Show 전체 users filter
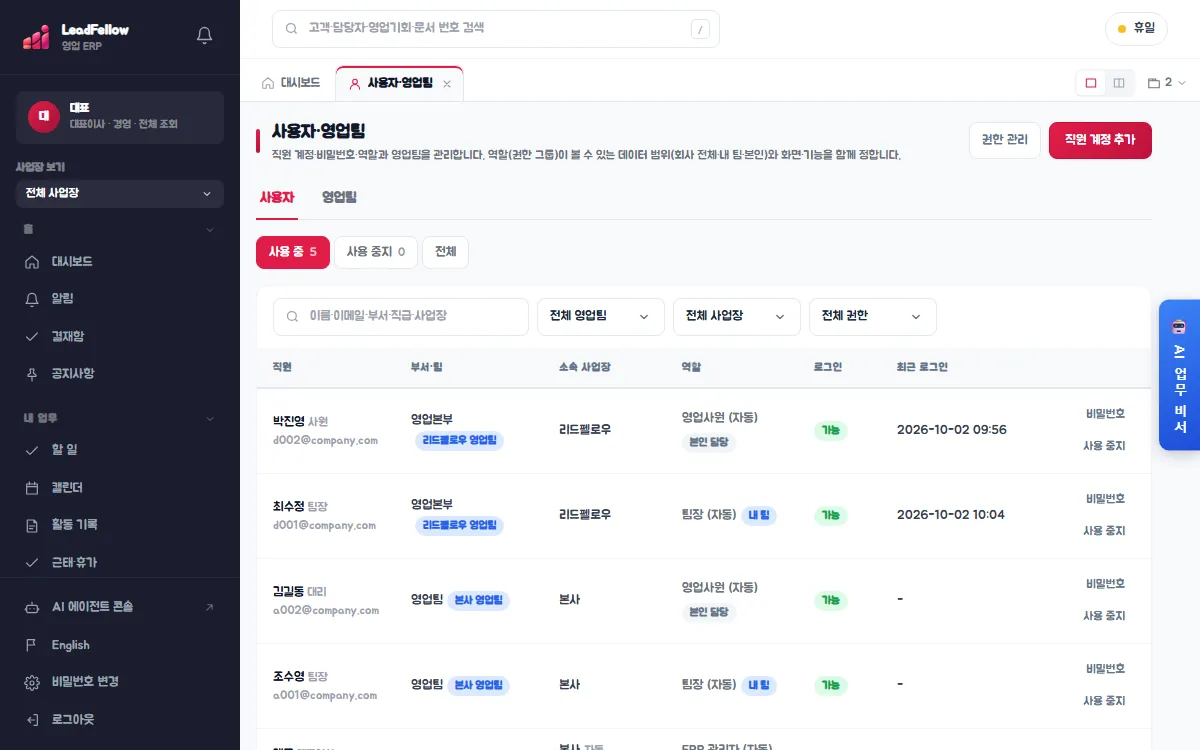 point(445,252)
